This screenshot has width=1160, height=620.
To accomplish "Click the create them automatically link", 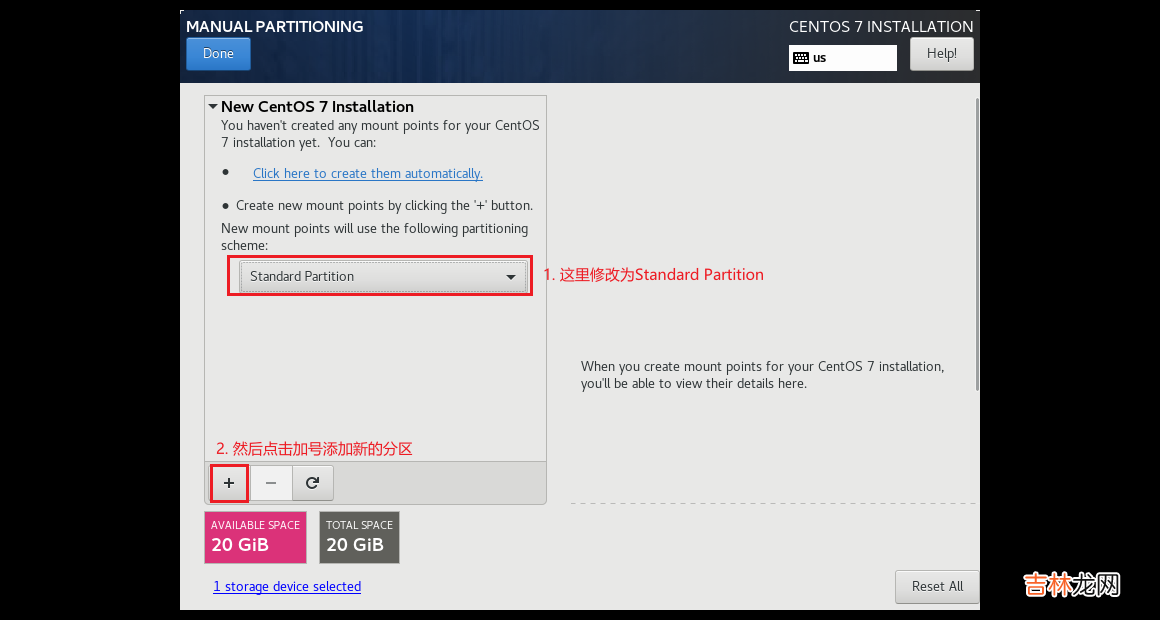I will pyautogui.click(x=367, y=173).
